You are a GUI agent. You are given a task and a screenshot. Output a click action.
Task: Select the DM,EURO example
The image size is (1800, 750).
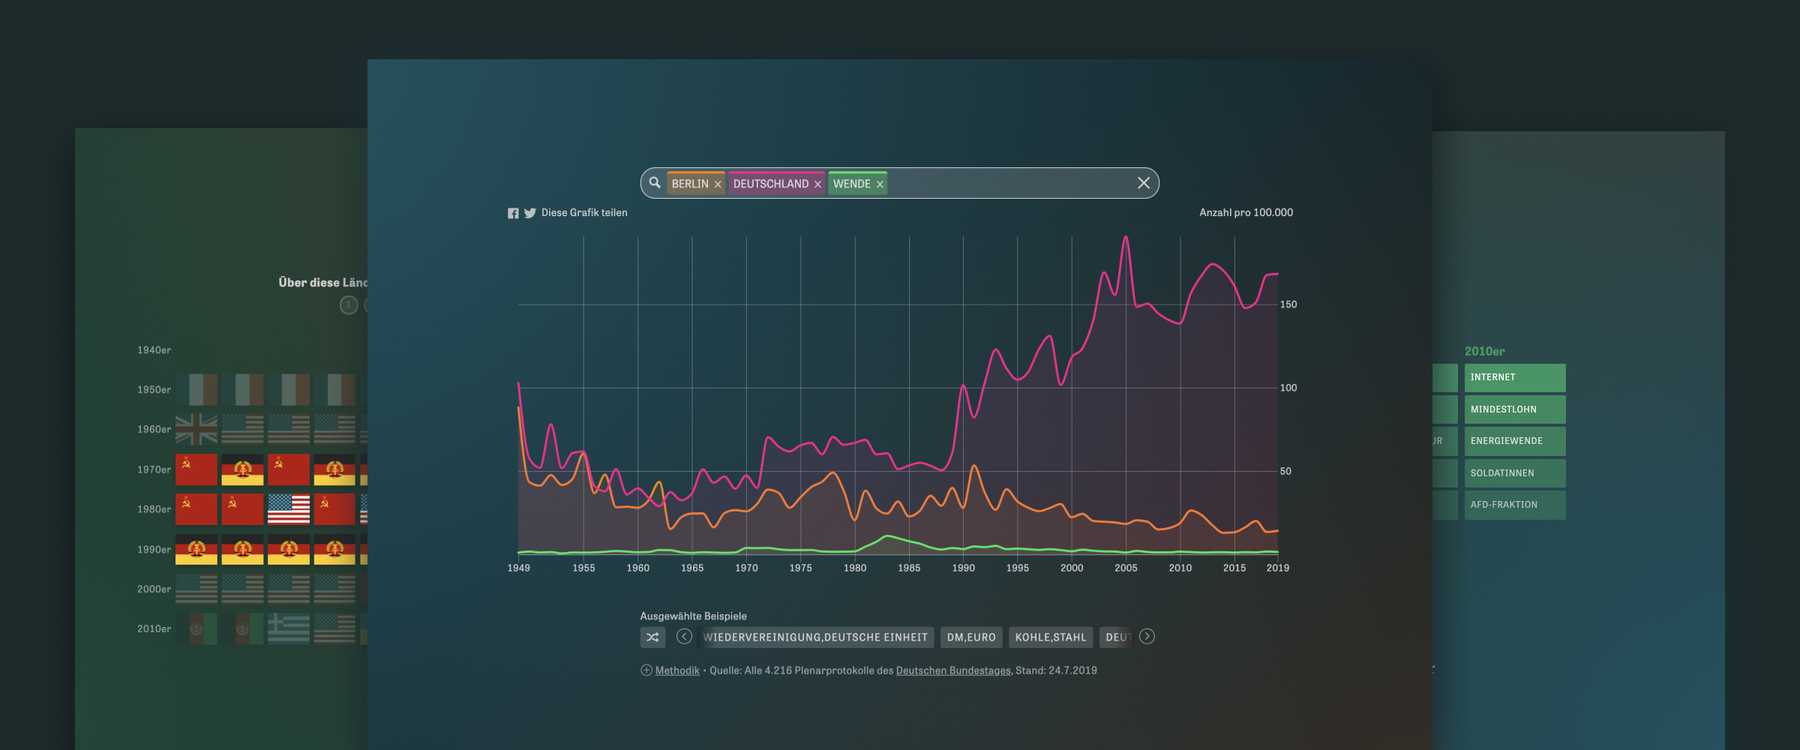tap(971, 637)
